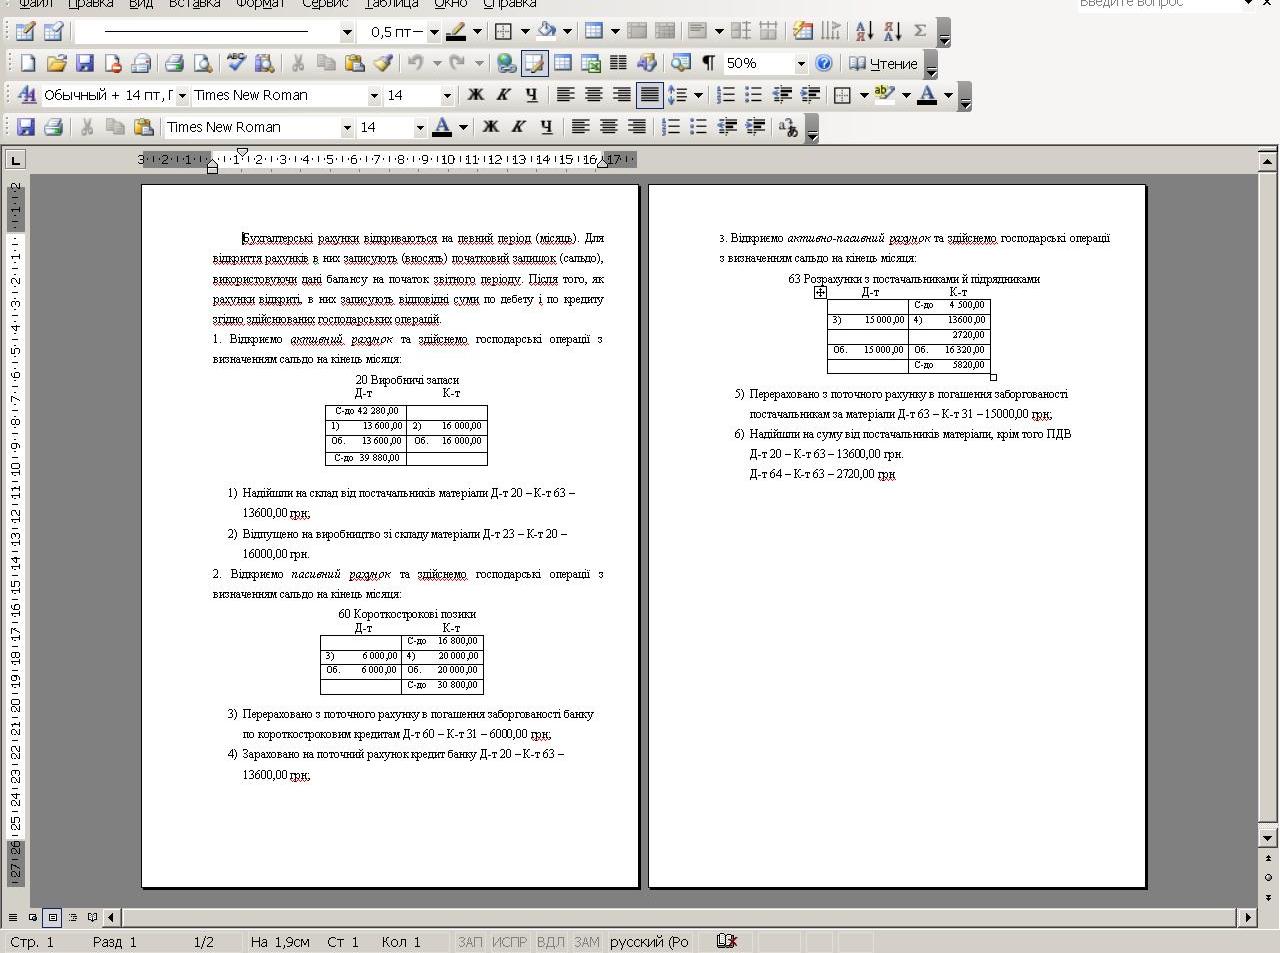Open Table AutoFormat

coord(802,31)
